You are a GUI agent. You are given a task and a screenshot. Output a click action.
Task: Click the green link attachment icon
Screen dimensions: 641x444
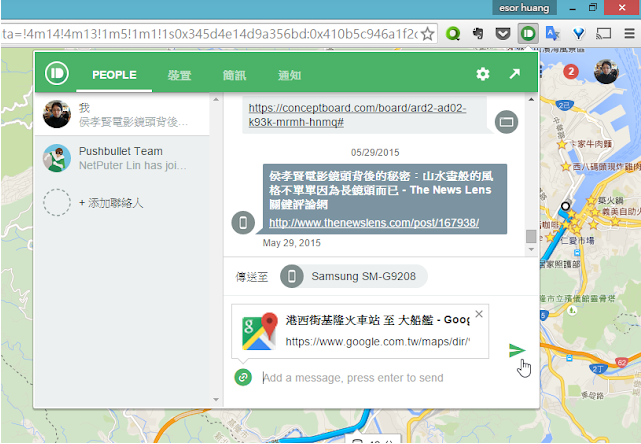[x=242, y=377]
